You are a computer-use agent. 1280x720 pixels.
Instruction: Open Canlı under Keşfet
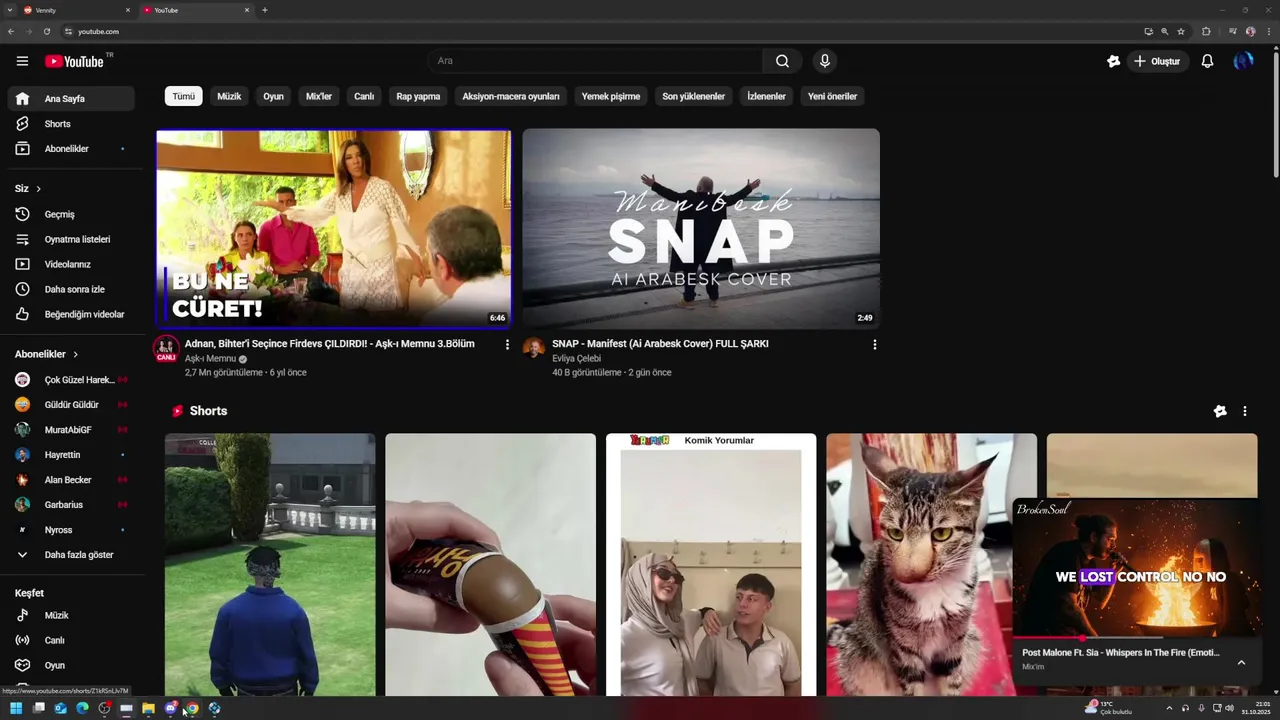point(70,640)
